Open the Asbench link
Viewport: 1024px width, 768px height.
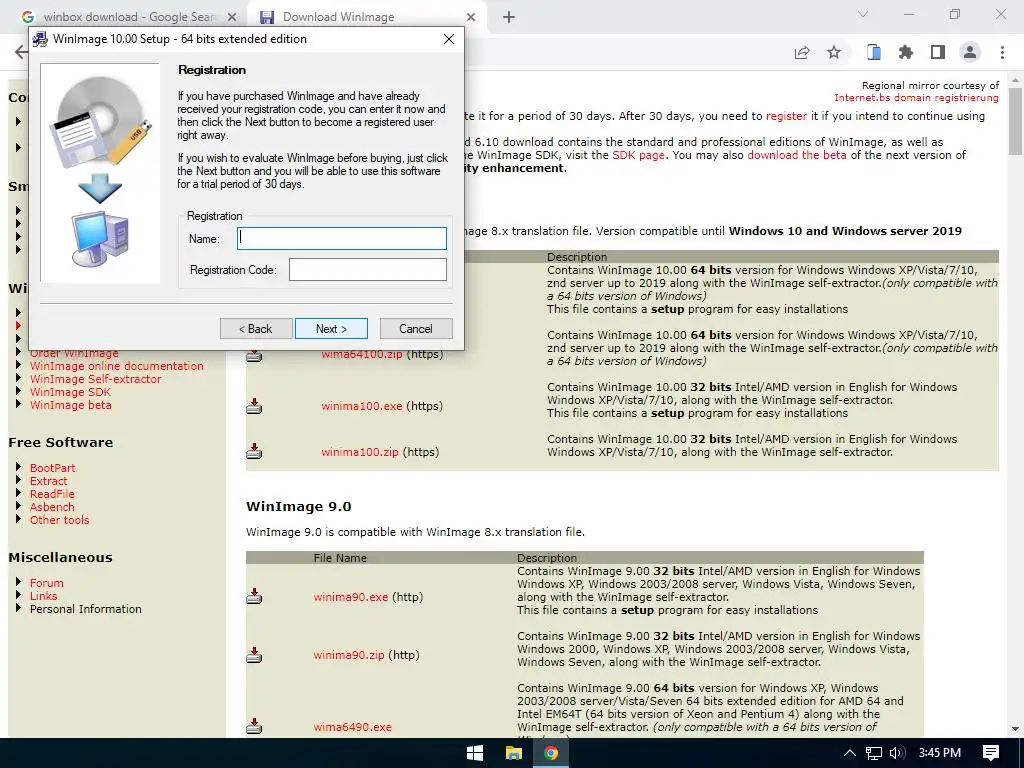point(52,507)
